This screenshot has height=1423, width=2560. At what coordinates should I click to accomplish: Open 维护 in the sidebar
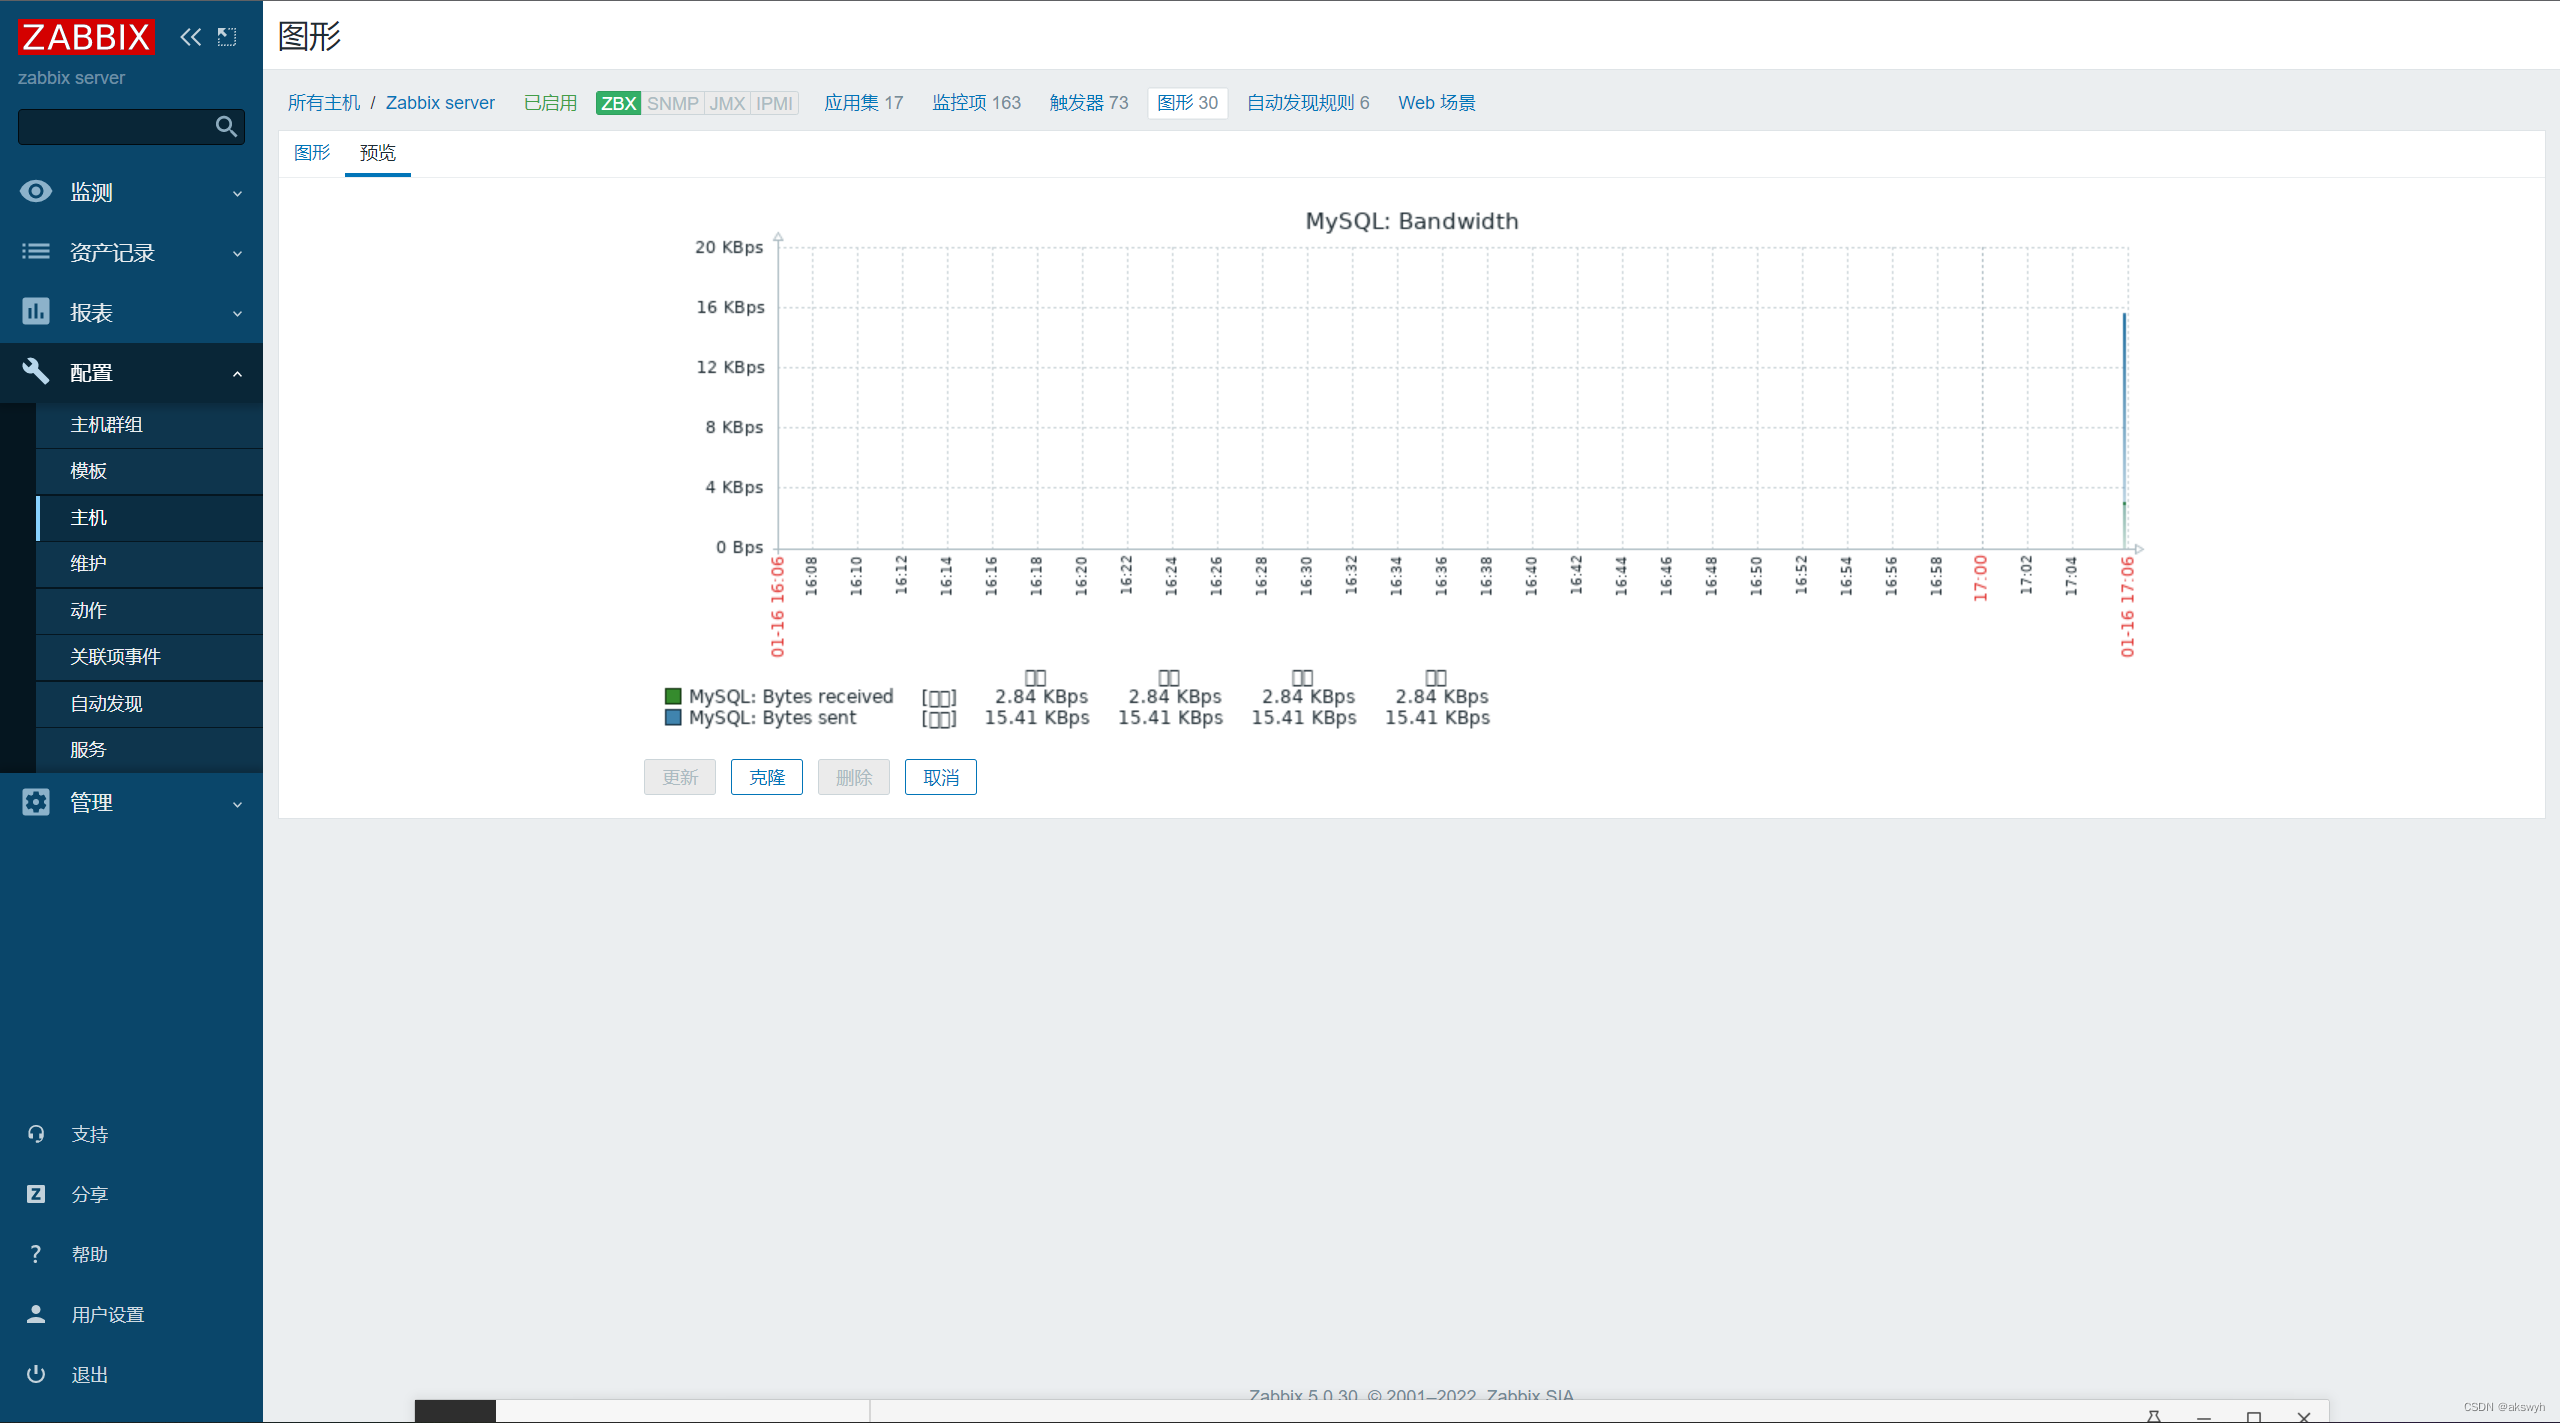(x=150, y=564)
